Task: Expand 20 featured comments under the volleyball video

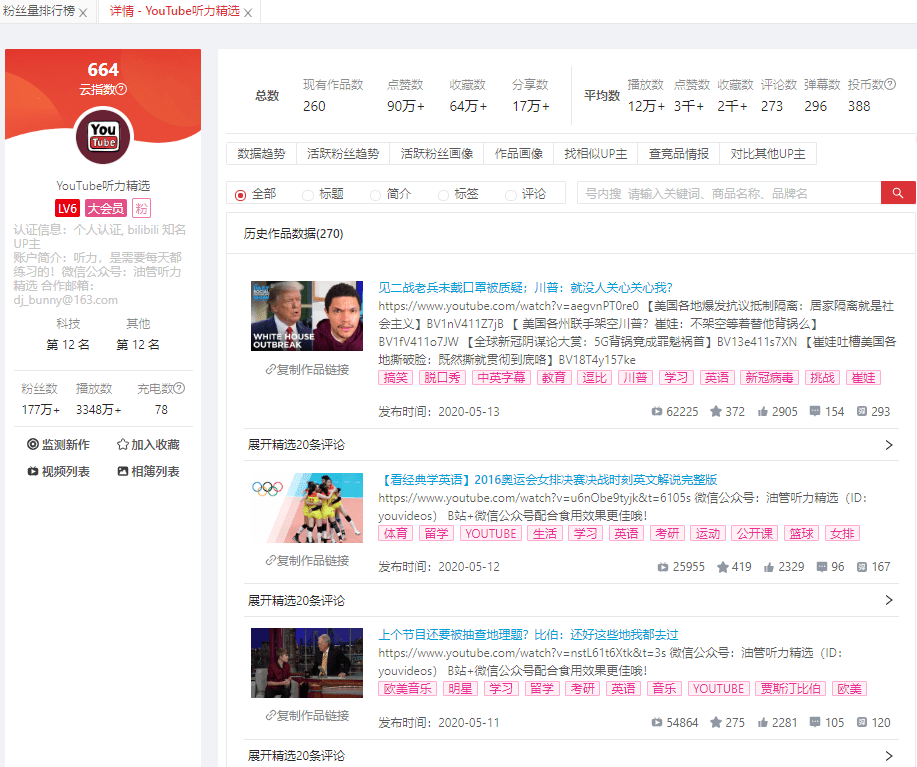Action: coord(571,600)
